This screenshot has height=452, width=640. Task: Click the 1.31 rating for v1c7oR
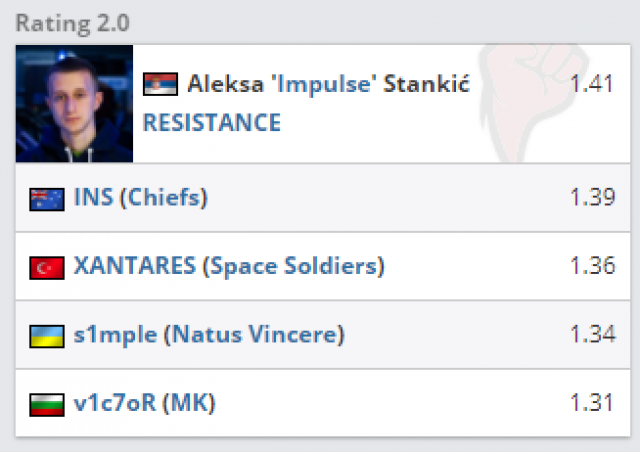591,404
